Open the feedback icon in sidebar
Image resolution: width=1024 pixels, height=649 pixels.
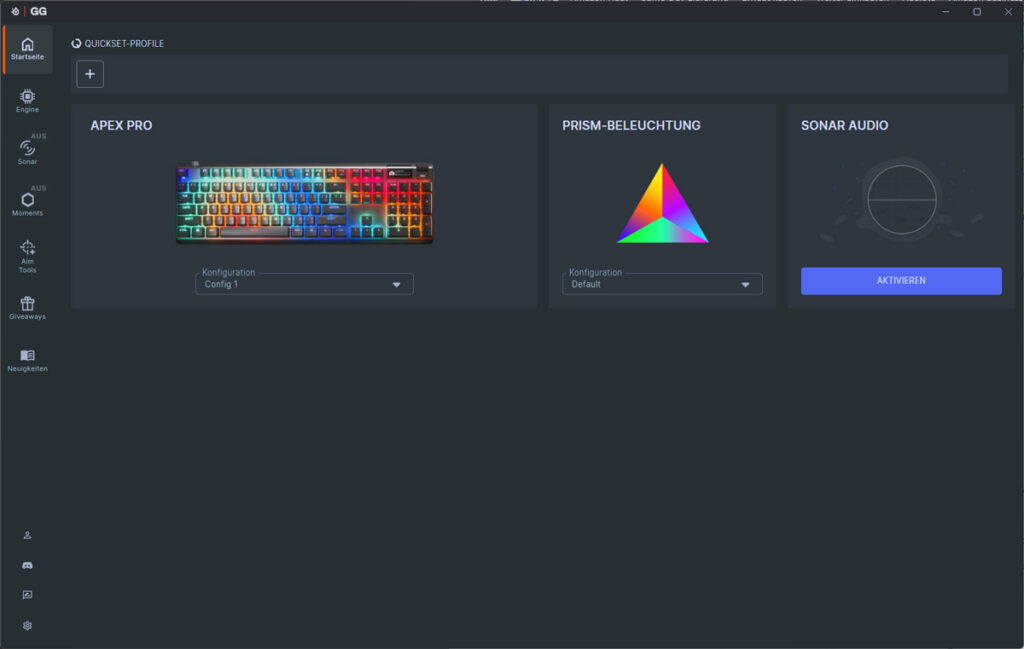(27, 595)
